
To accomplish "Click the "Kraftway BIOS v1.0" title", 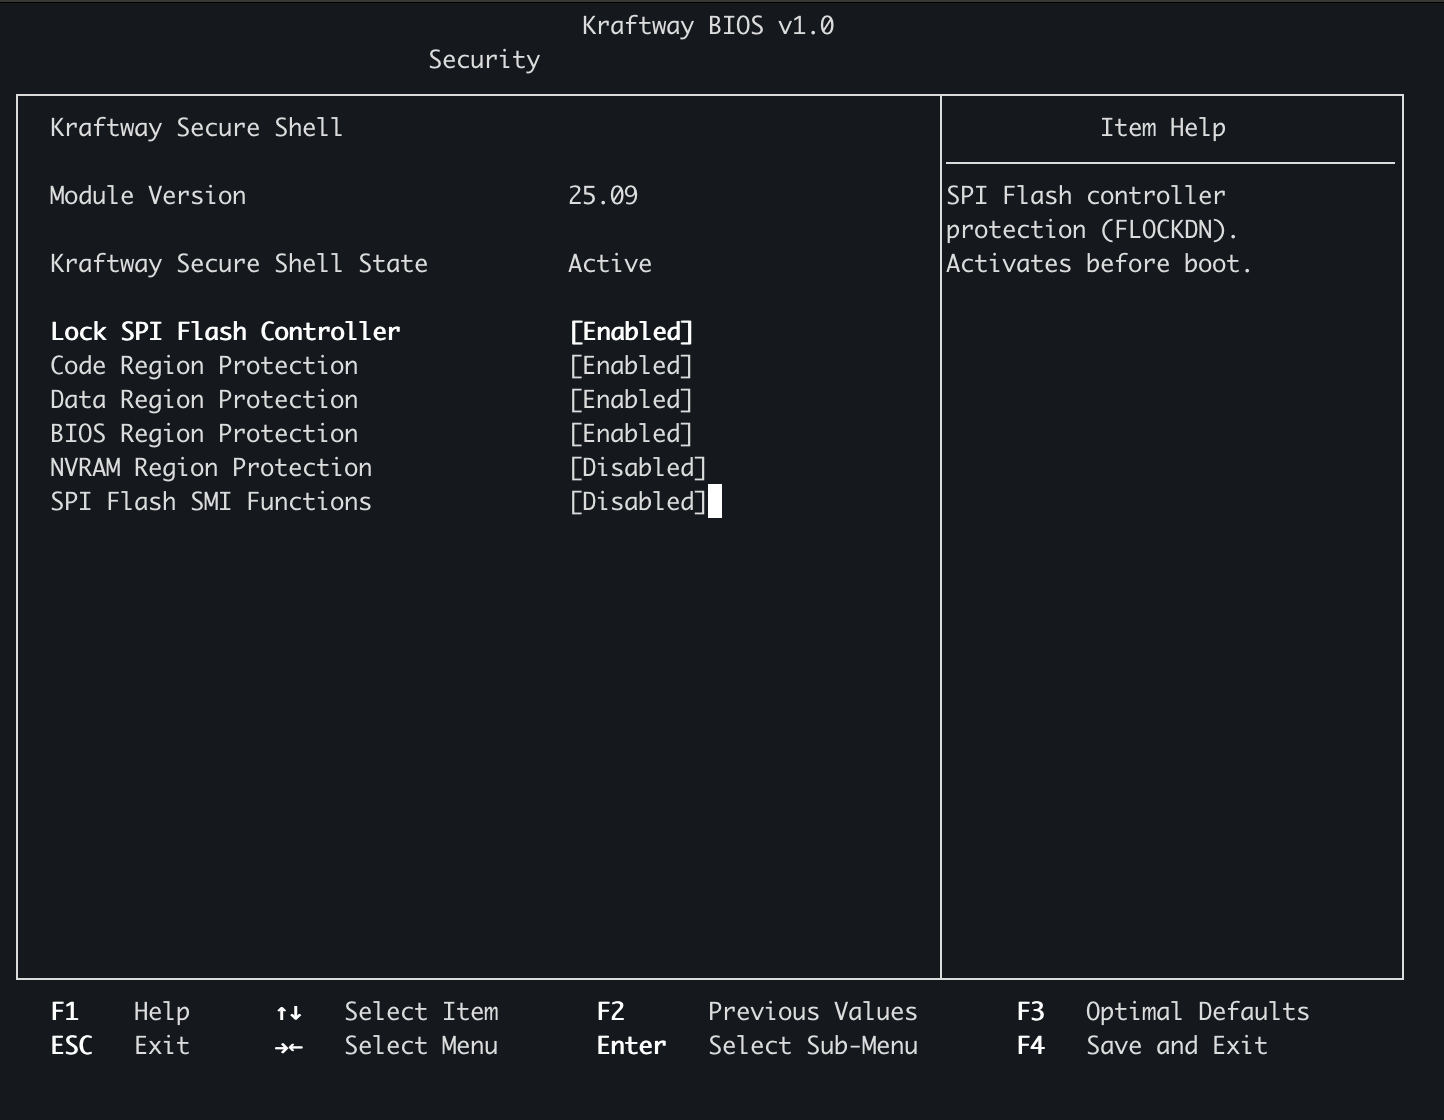I will (x=708, y=26).
